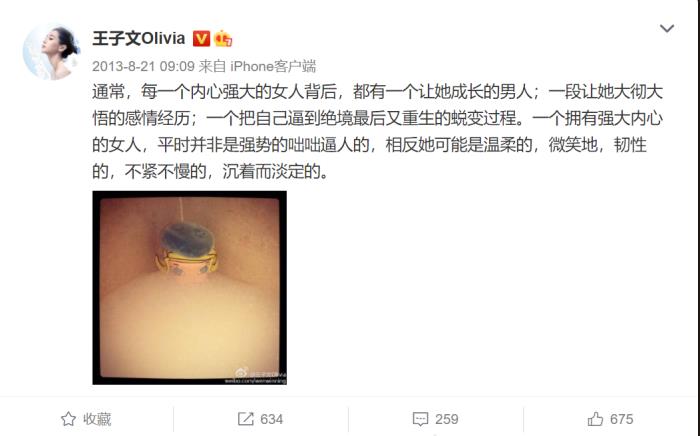This screenshot has width=700, height=436.
Task: Click the post text starting with 通常
Action: 377,132
